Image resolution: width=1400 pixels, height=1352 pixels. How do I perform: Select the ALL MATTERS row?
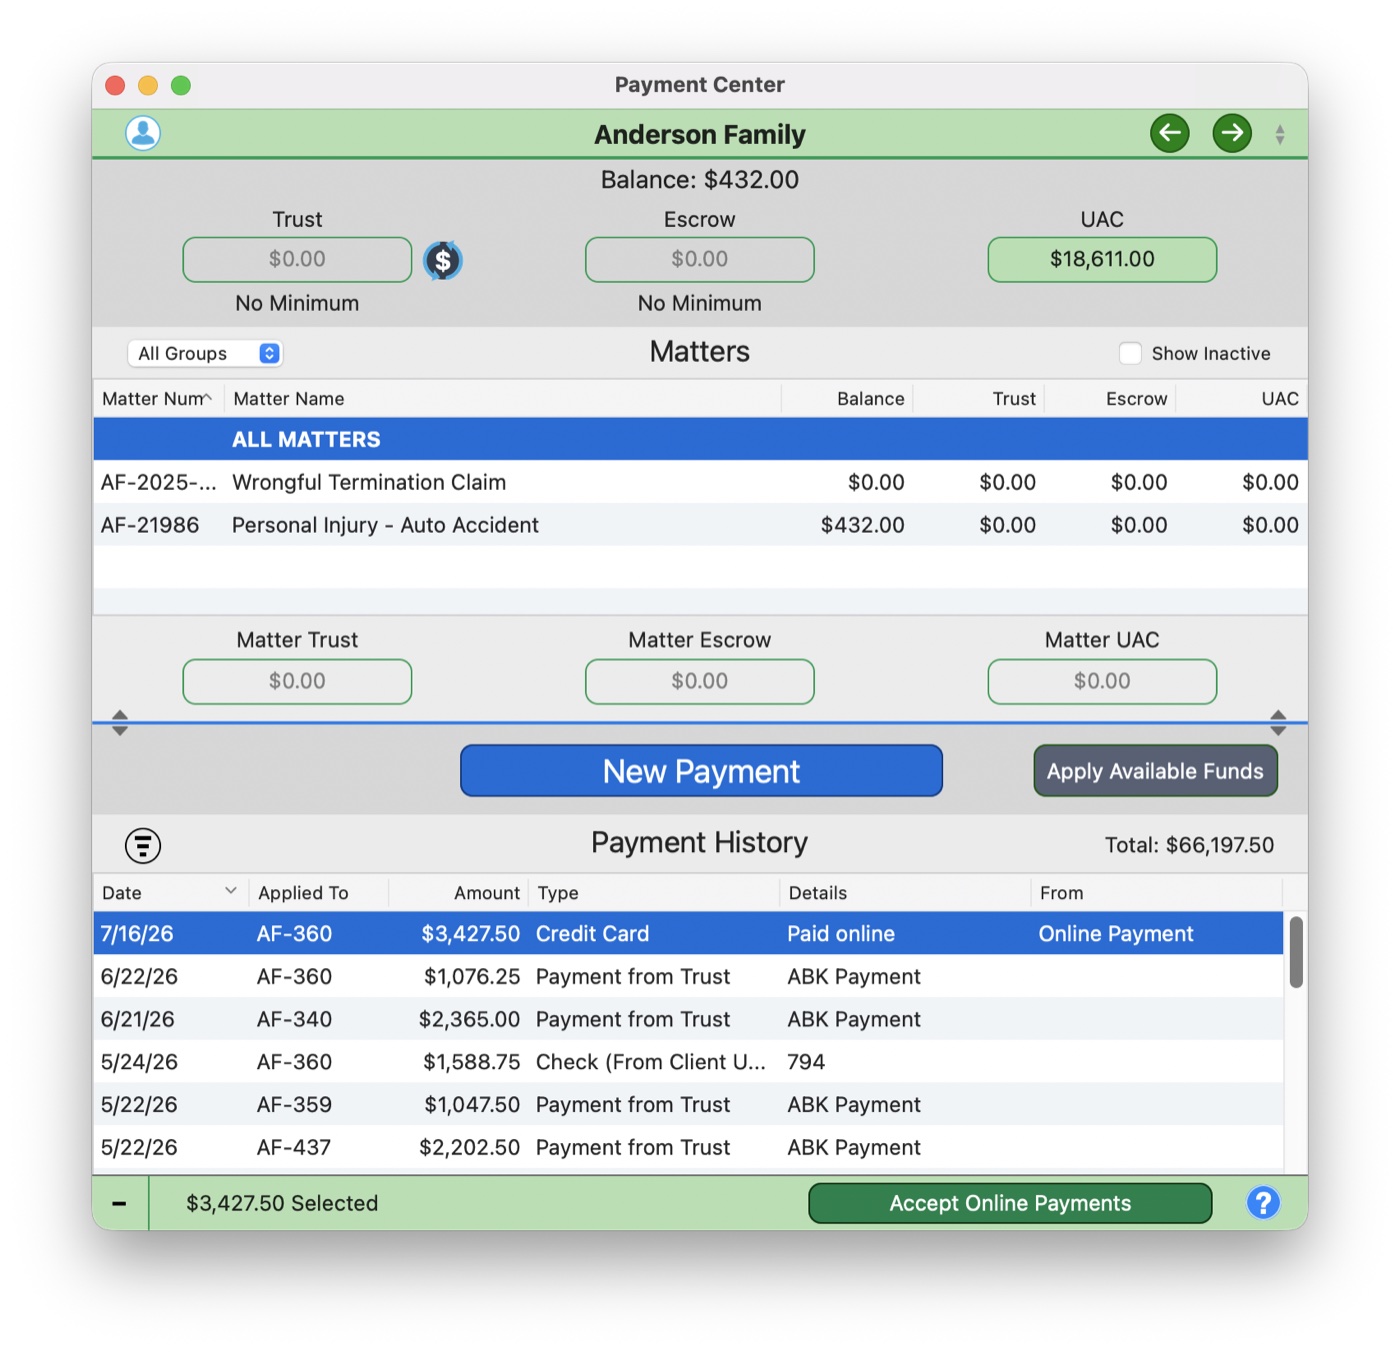[x=700, y=439]
